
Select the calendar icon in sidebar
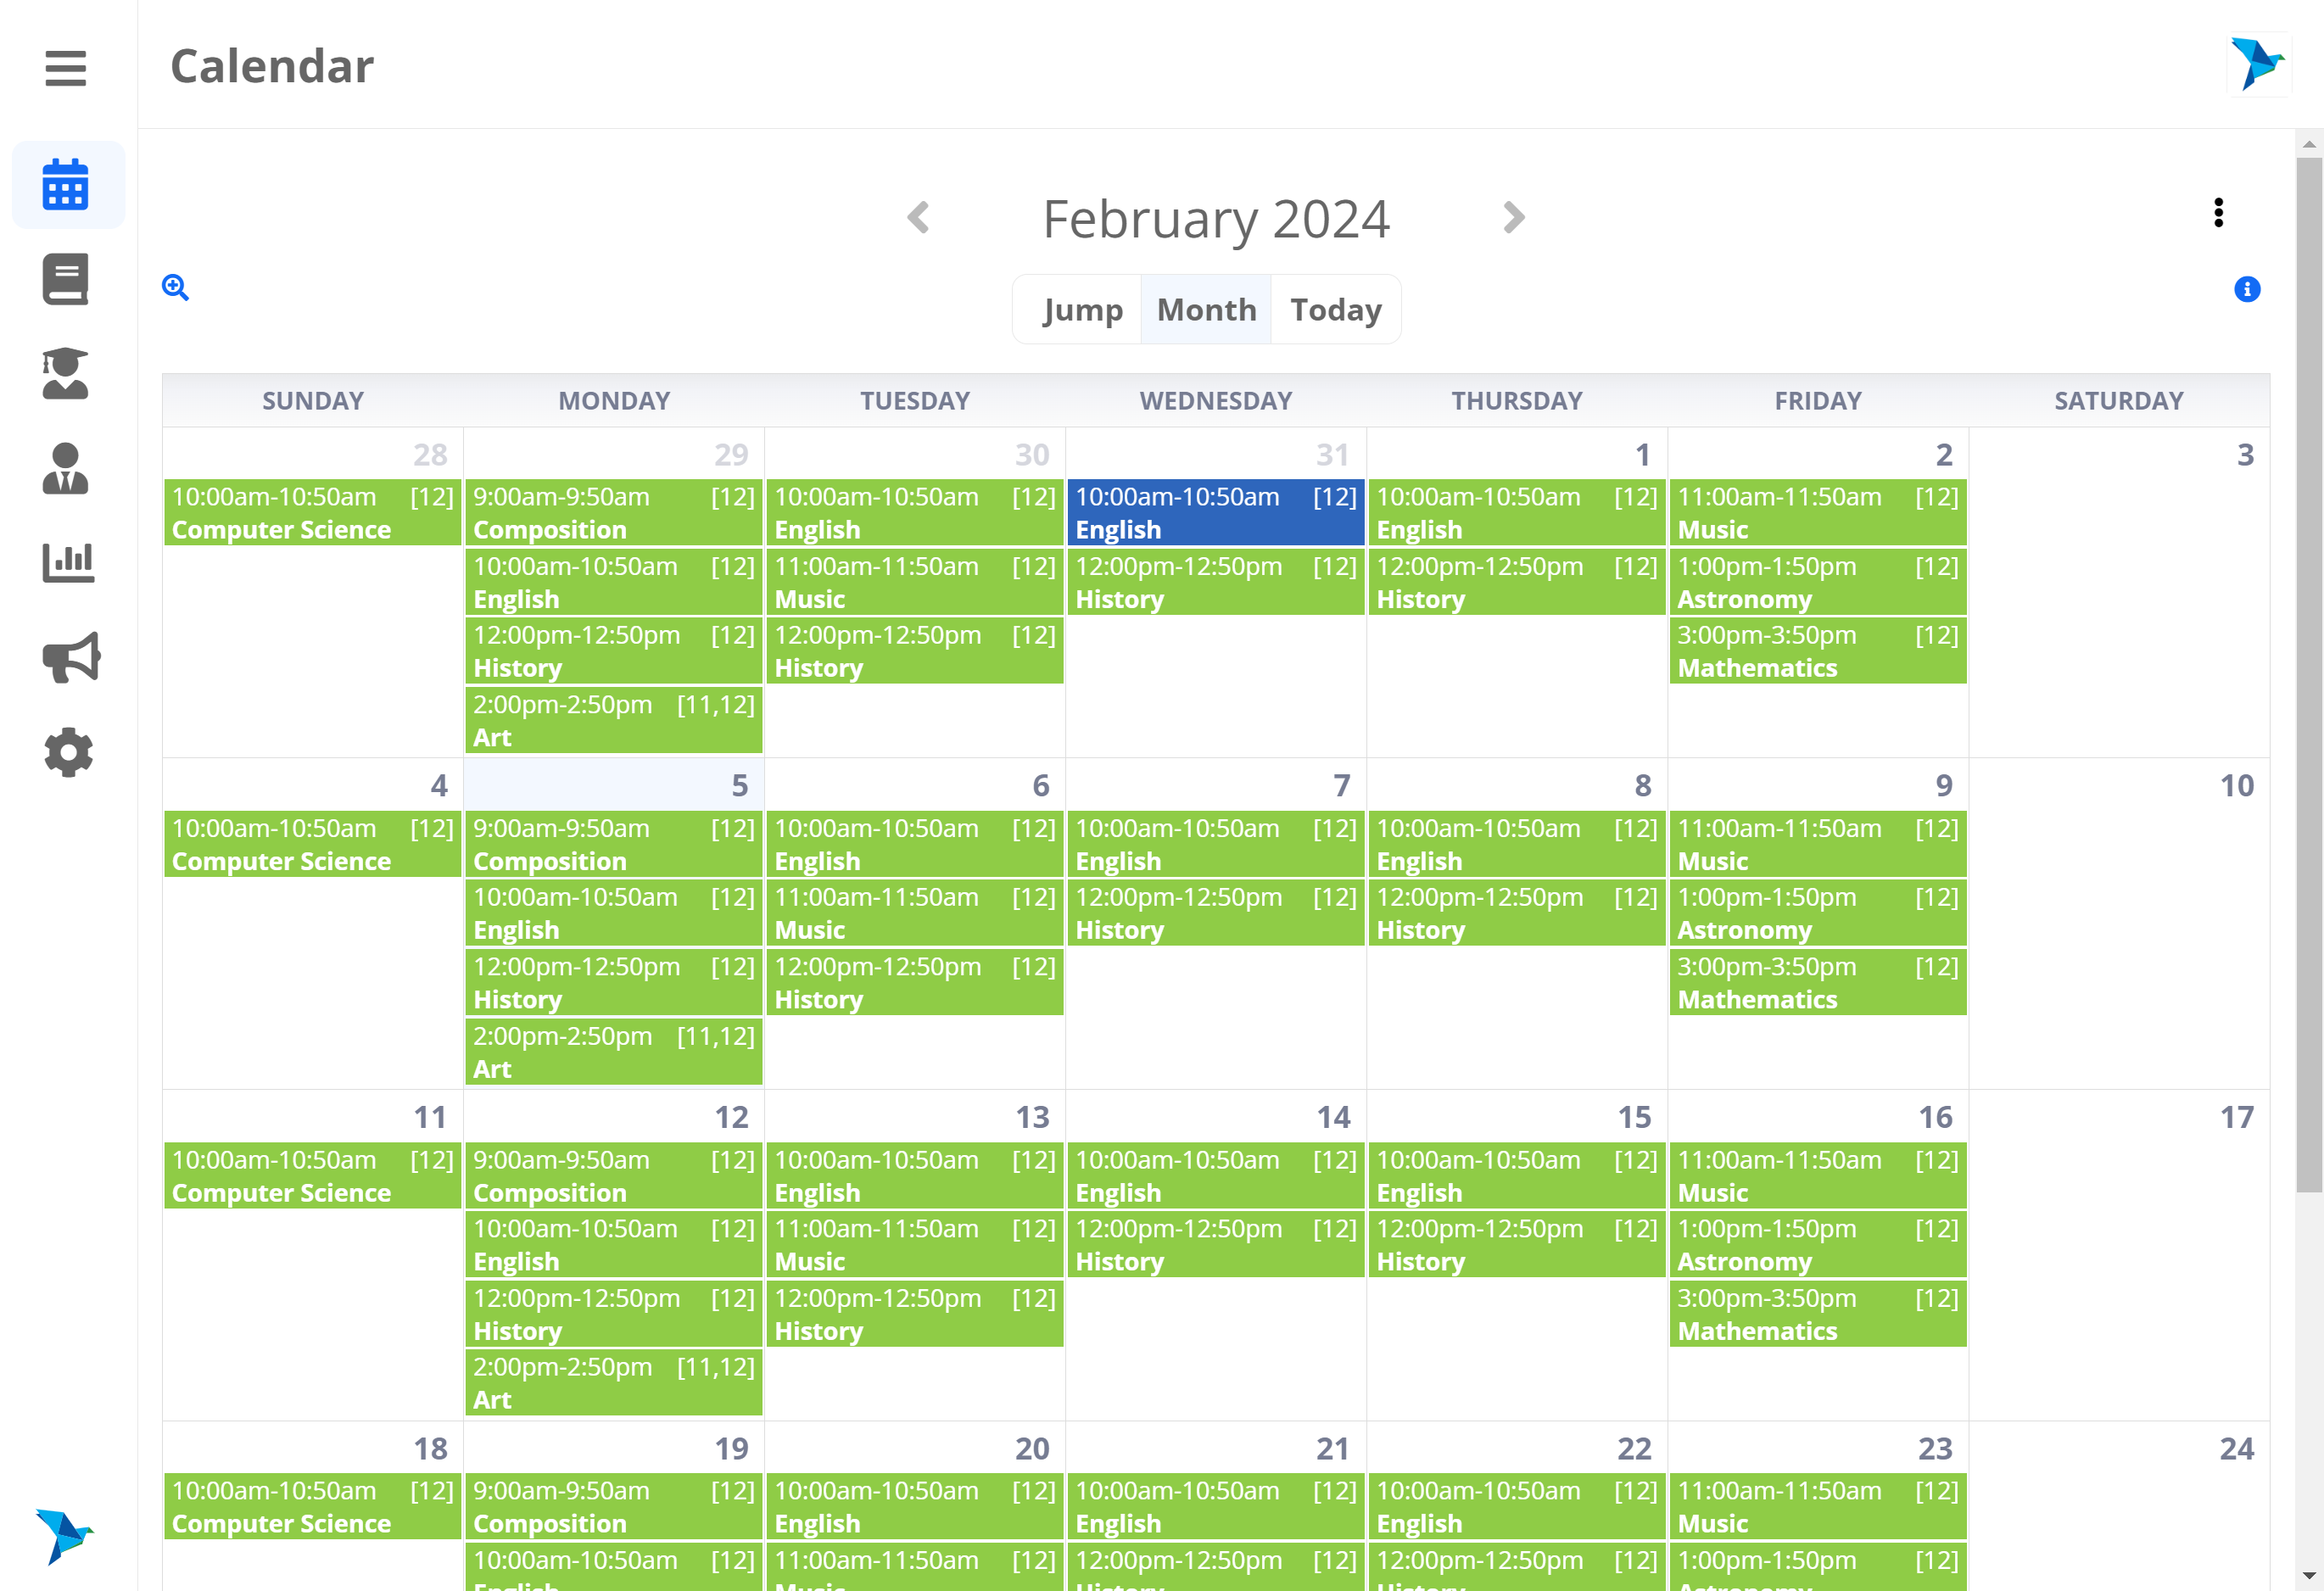66,185
